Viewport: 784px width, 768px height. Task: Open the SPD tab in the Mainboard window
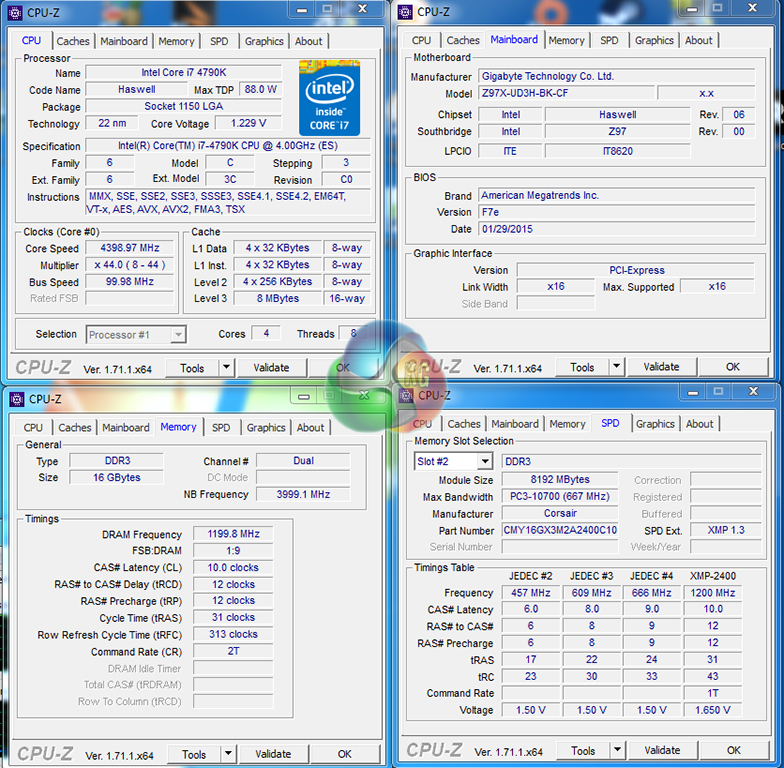[609, 40]
